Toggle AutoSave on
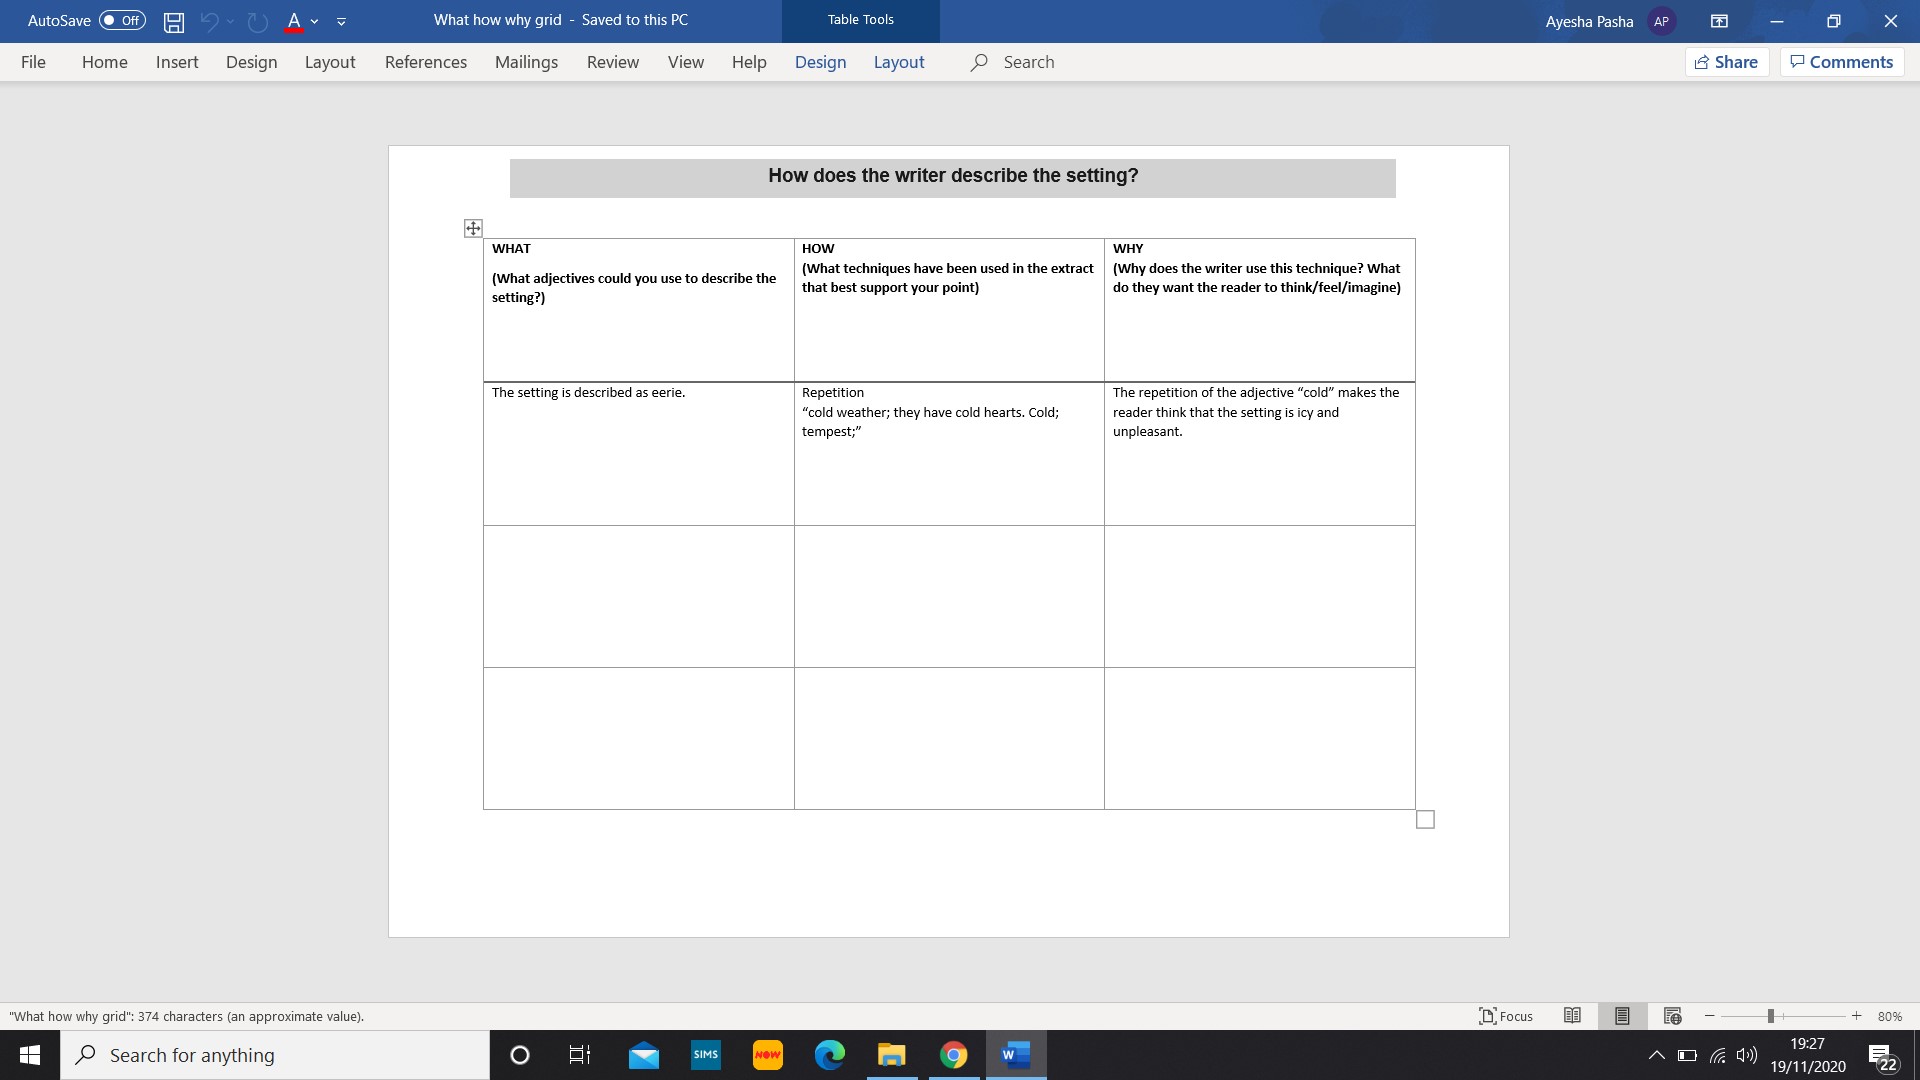 point(120,20)
